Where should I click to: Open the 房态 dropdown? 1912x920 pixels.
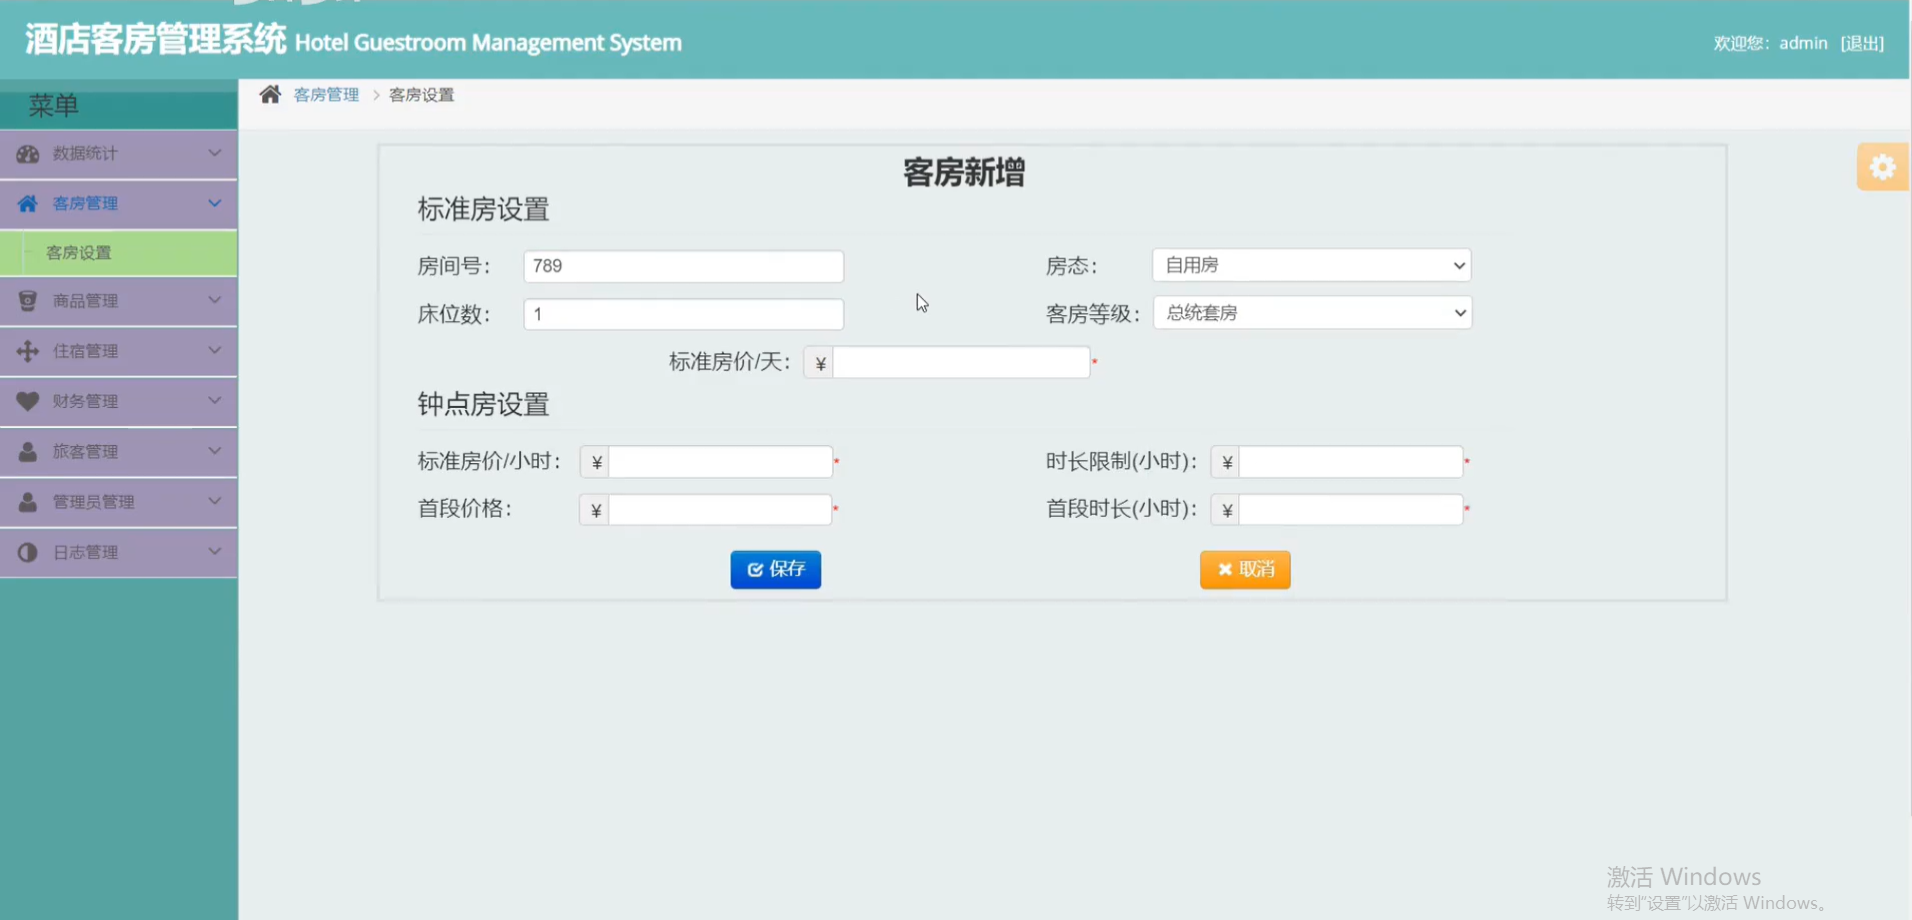(x=1312, y=265)
